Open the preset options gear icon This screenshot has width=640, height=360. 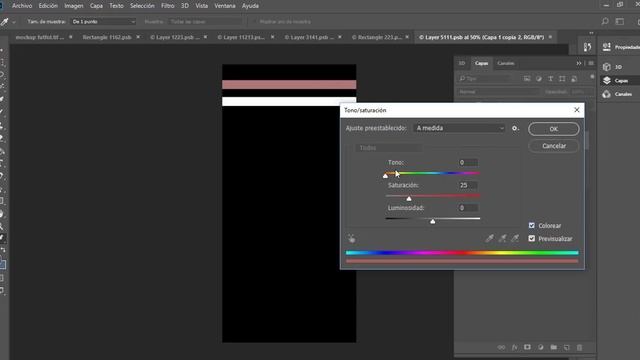[x=515, y=128]
